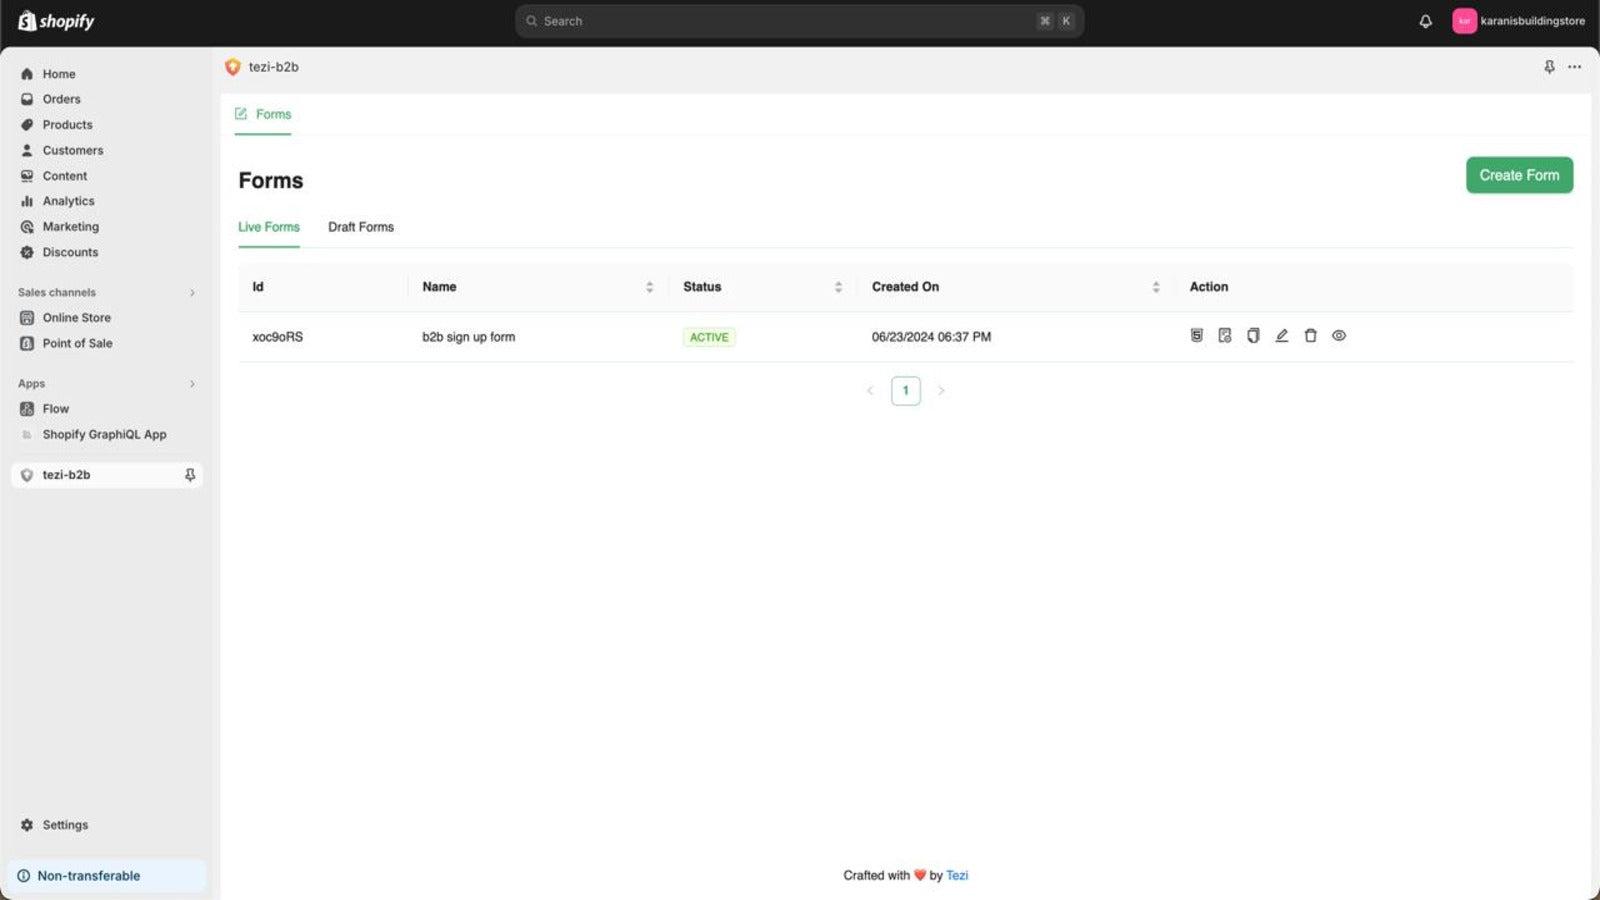Select the Flow app in sidebar
1600x900 pixels.
56,408
